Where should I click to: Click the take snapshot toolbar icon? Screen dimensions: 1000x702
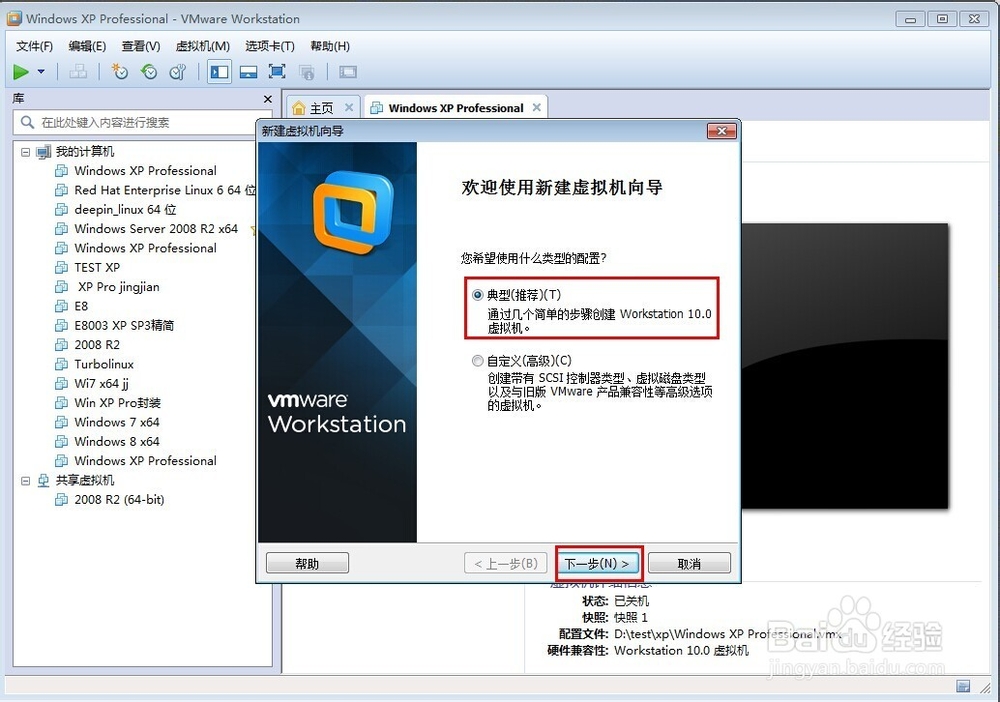point(120,72)
